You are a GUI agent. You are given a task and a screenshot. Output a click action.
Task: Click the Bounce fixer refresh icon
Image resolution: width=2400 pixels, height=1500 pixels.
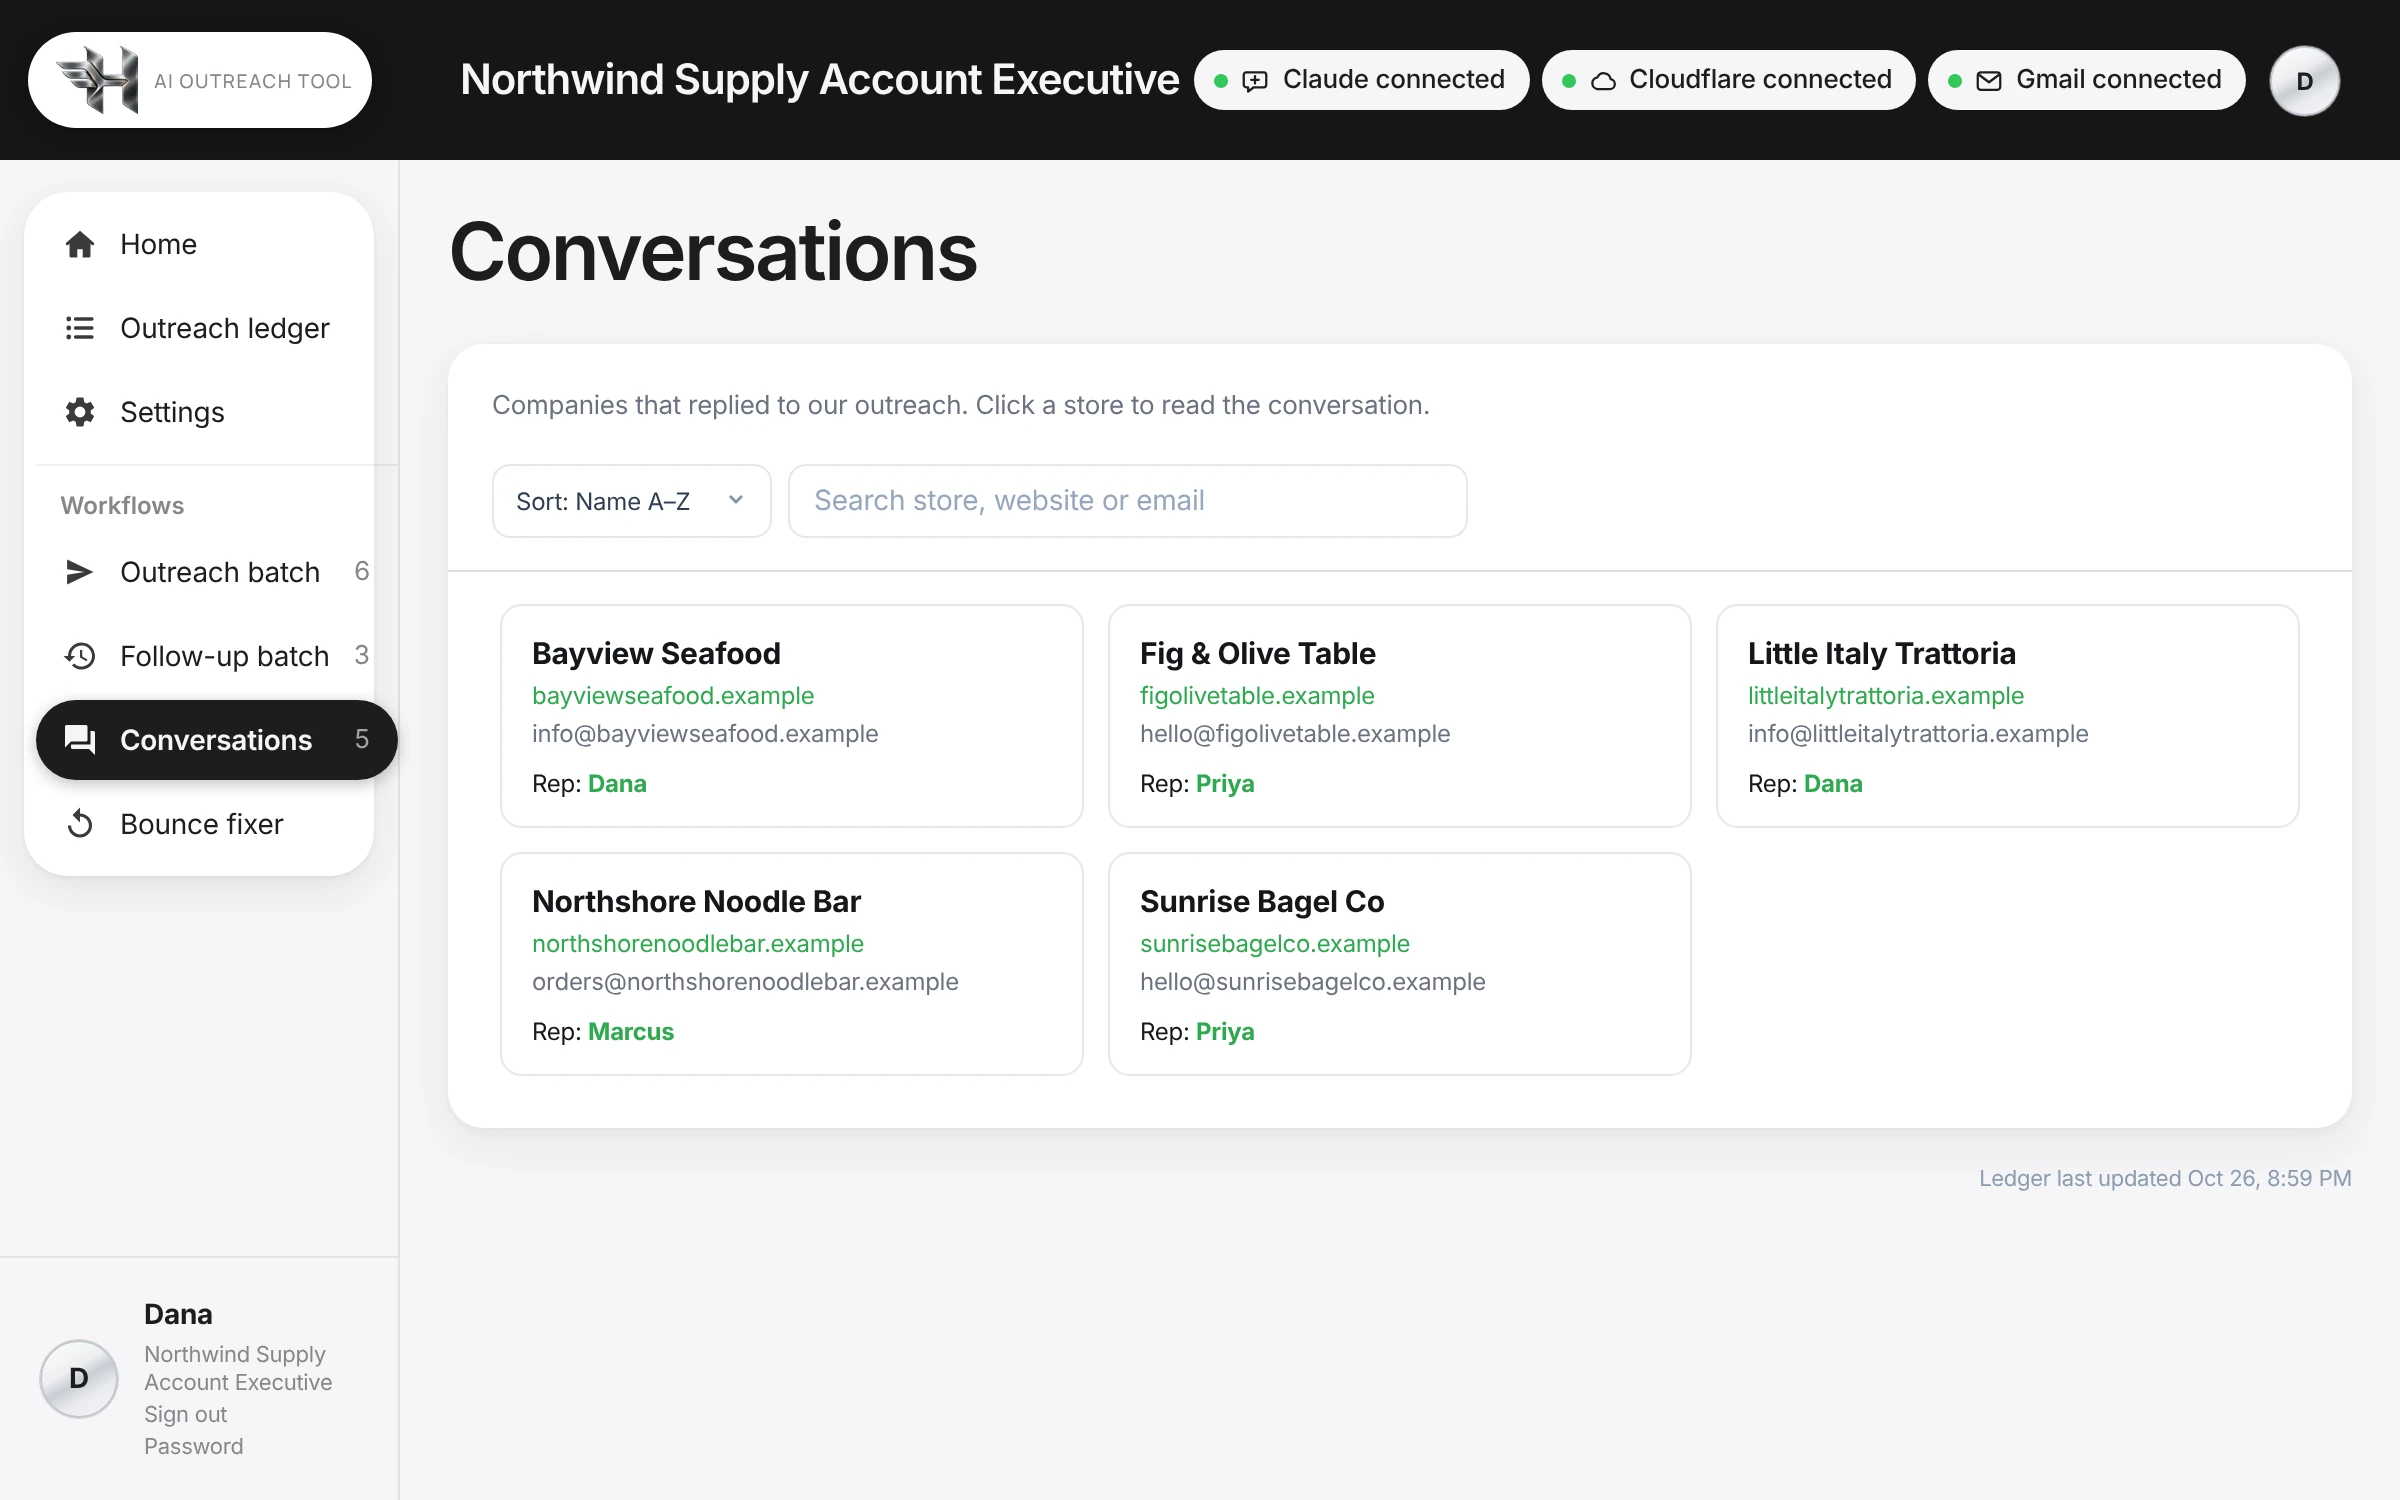pyautogui.click(x=80, y=824)
